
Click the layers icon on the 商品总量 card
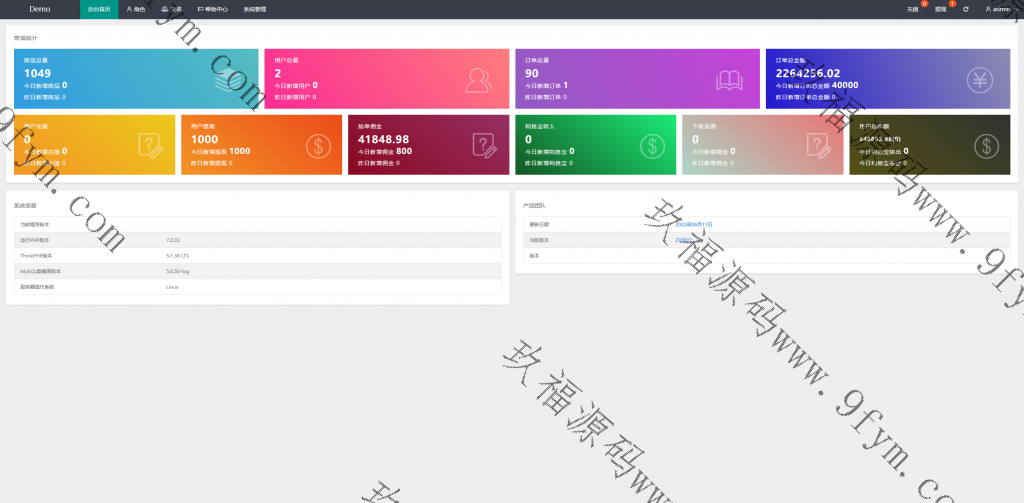[228, 80]
